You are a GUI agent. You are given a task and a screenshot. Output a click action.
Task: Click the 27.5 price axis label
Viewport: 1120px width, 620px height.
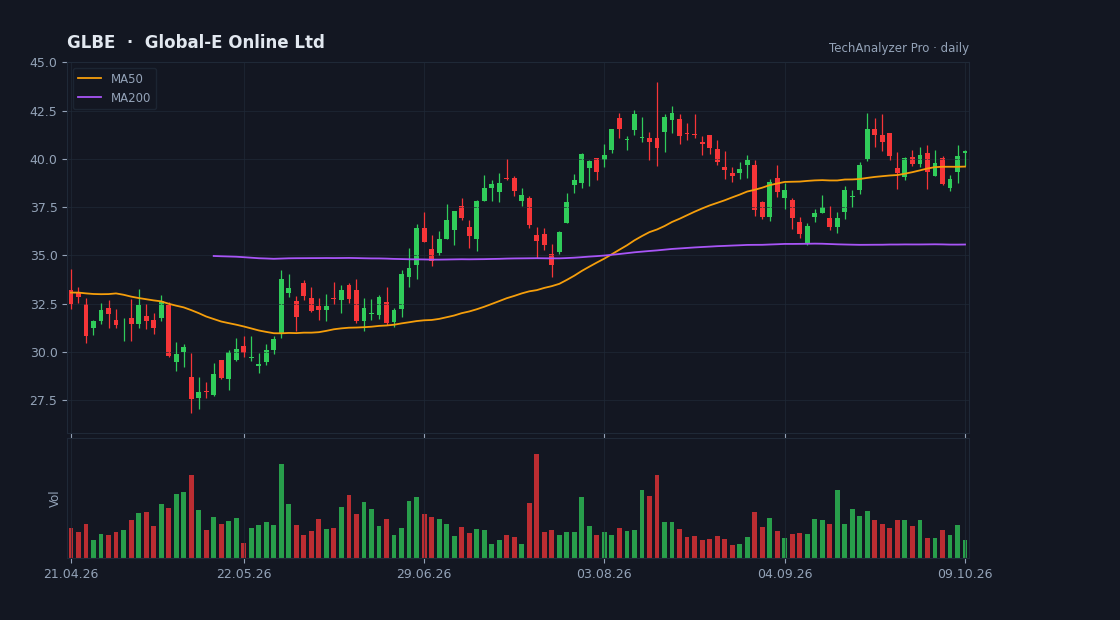pyautogui.click(x=44, y=401)
